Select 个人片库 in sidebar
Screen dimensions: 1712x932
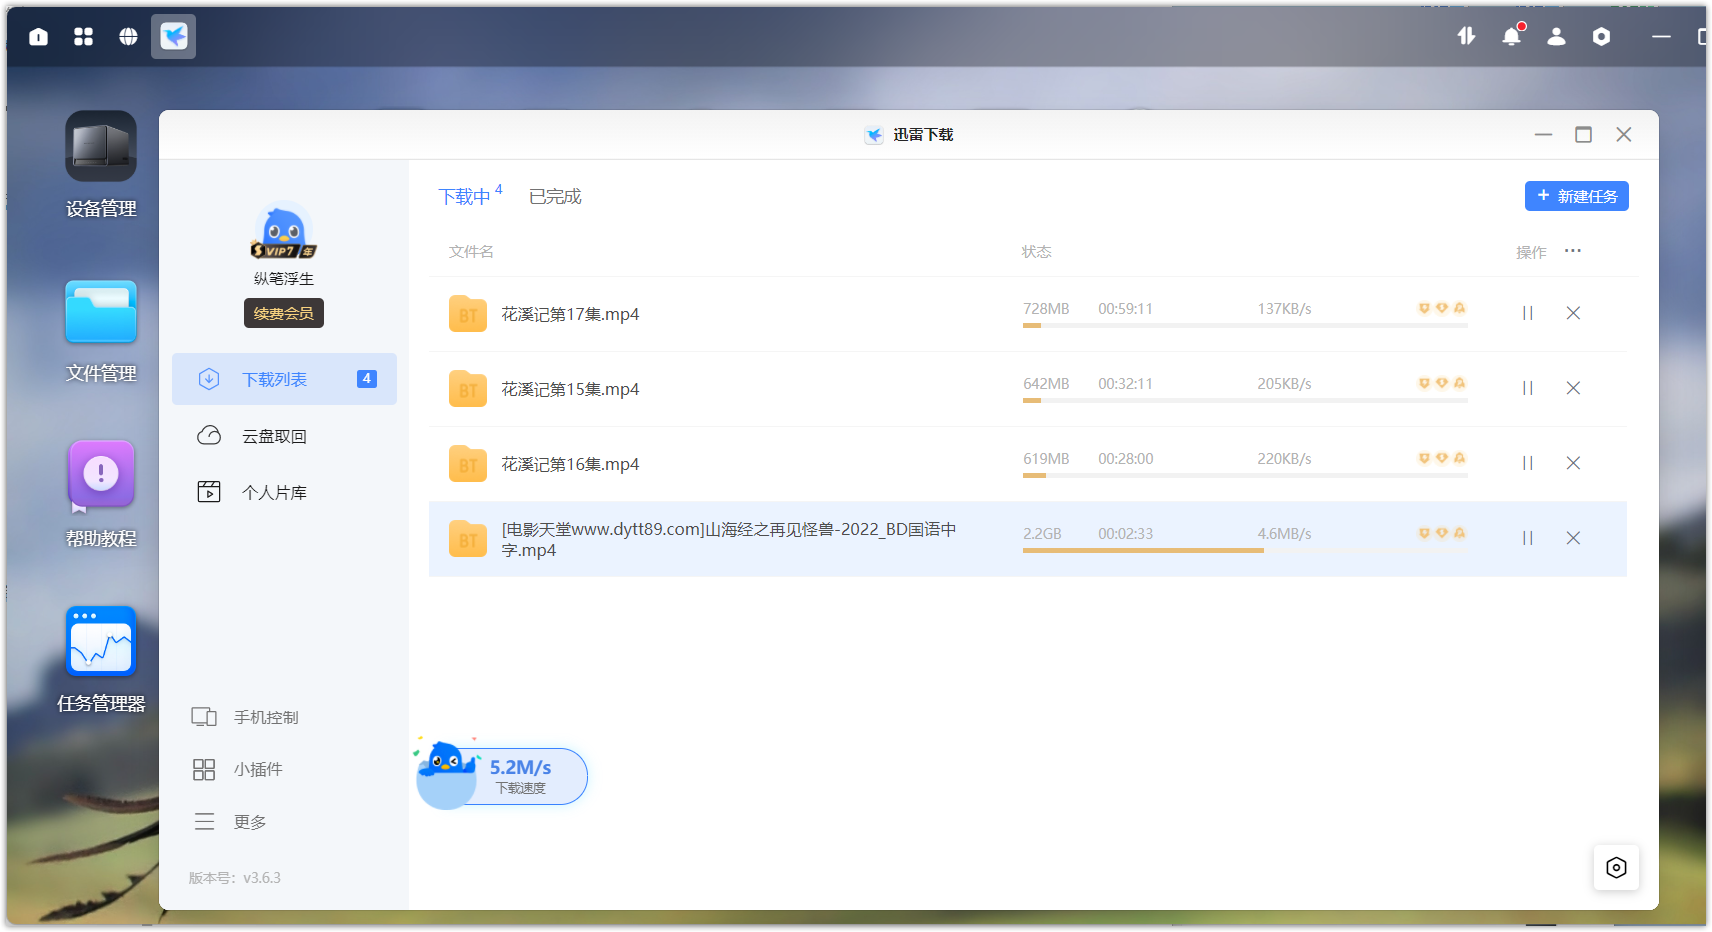click(x=284, y=492)
